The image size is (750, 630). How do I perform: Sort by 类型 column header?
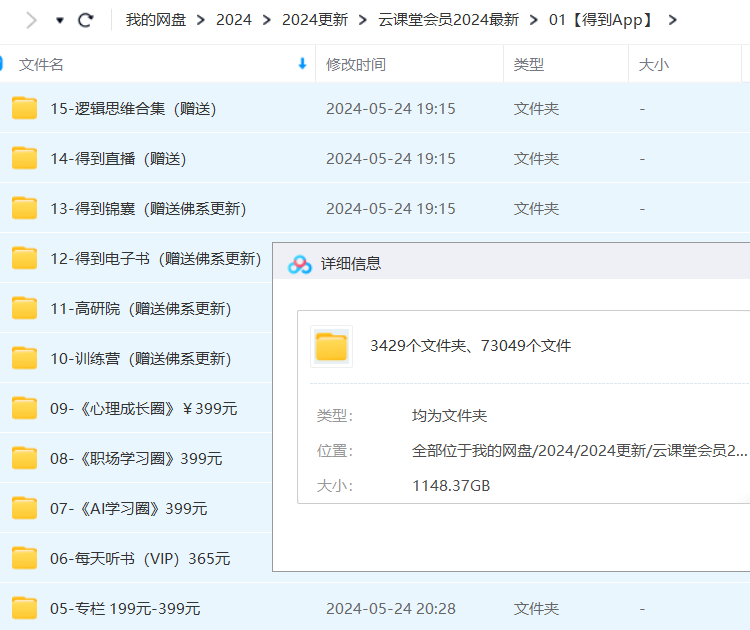click(529, 64)
